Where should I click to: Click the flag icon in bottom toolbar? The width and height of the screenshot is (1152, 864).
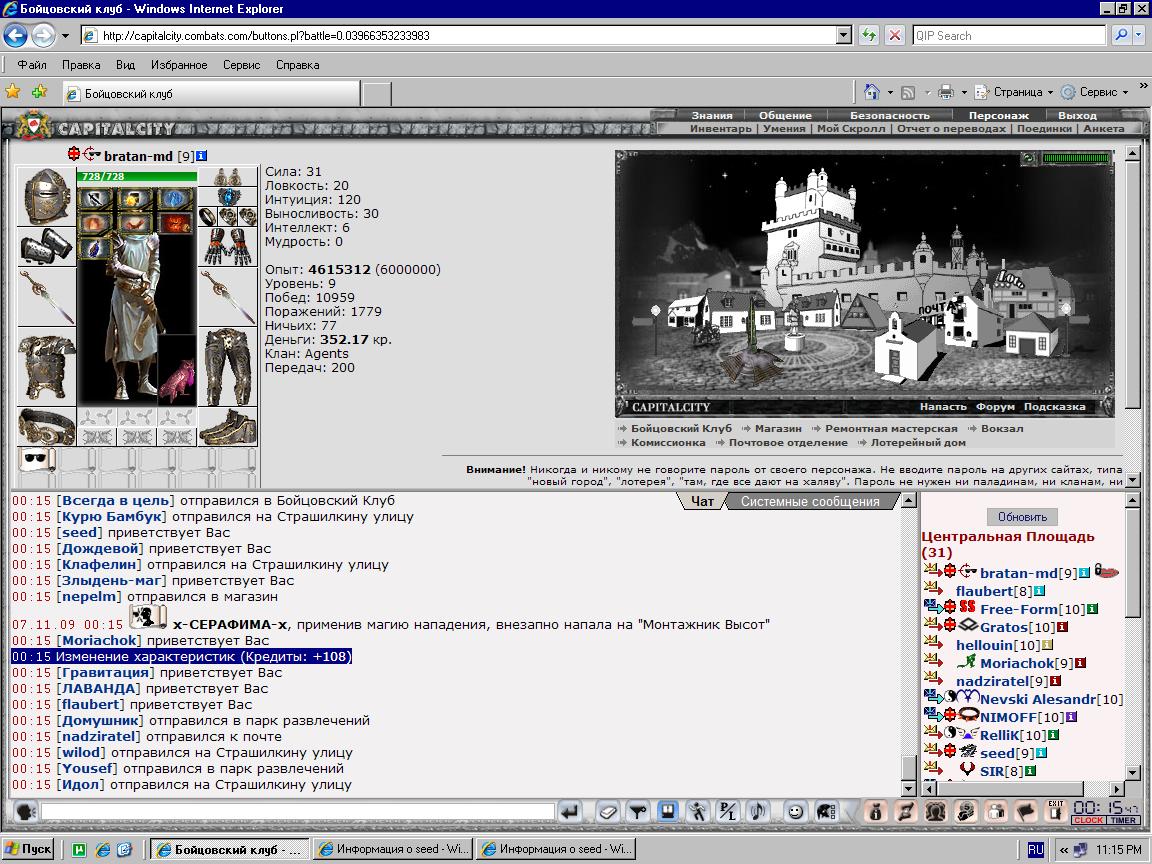coord(1026,811)
